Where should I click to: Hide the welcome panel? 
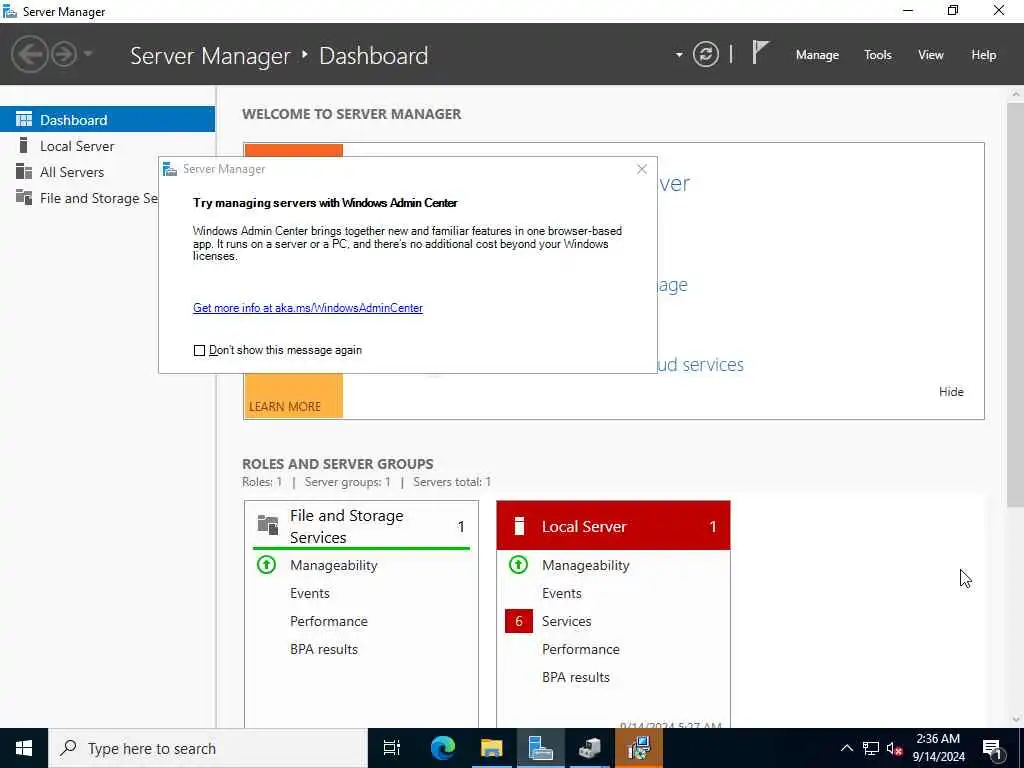point(951,392)
